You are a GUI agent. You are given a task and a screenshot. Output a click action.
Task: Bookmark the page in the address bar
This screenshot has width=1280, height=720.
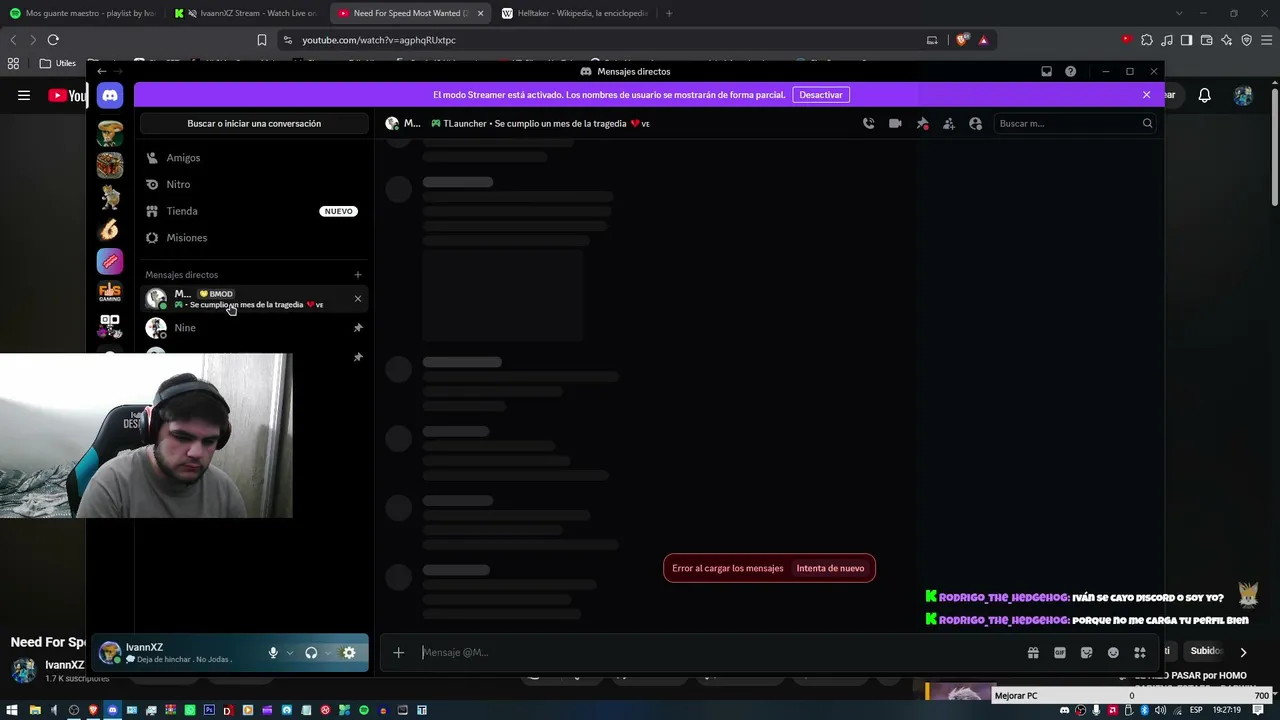(262, 40)
